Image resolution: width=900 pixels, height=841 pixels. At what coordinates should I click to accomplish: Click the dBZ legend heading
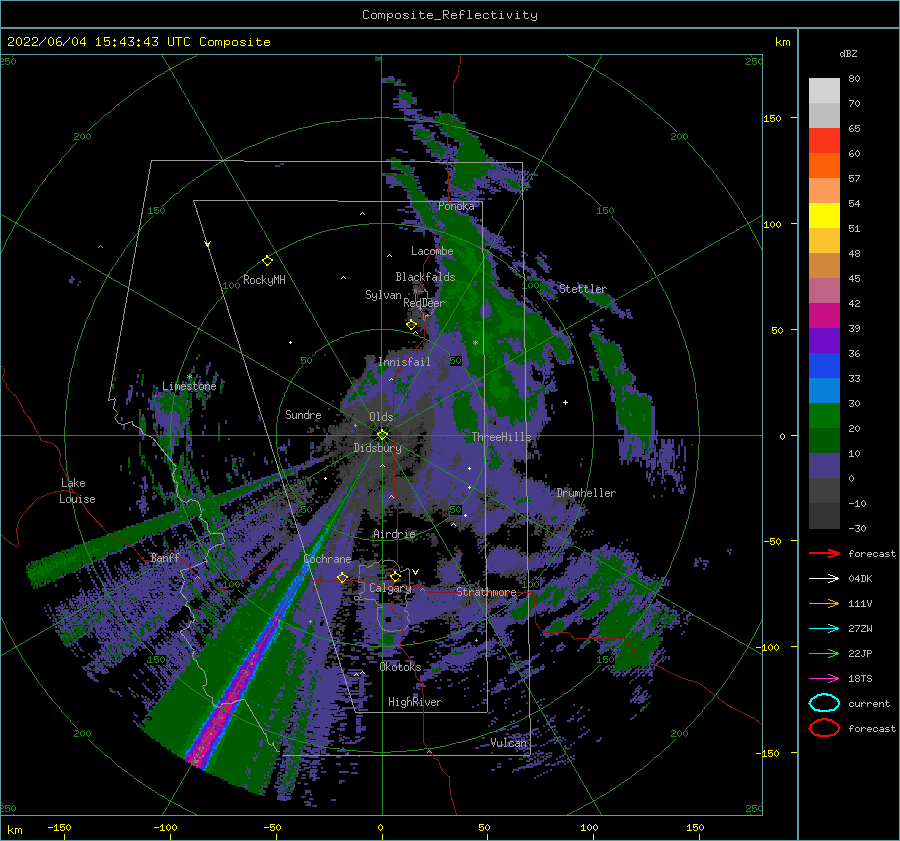848,54
